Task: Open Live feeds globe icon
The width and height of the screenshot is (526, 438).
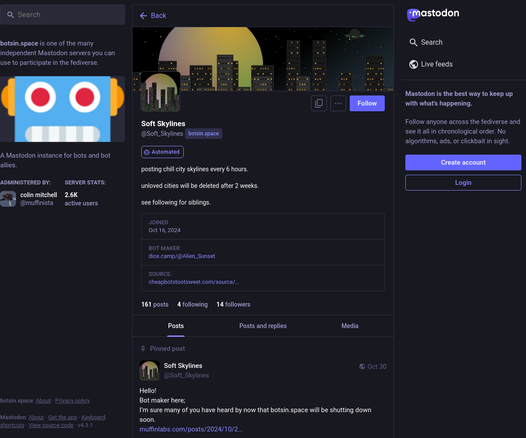Action: (x=413, y=64)
